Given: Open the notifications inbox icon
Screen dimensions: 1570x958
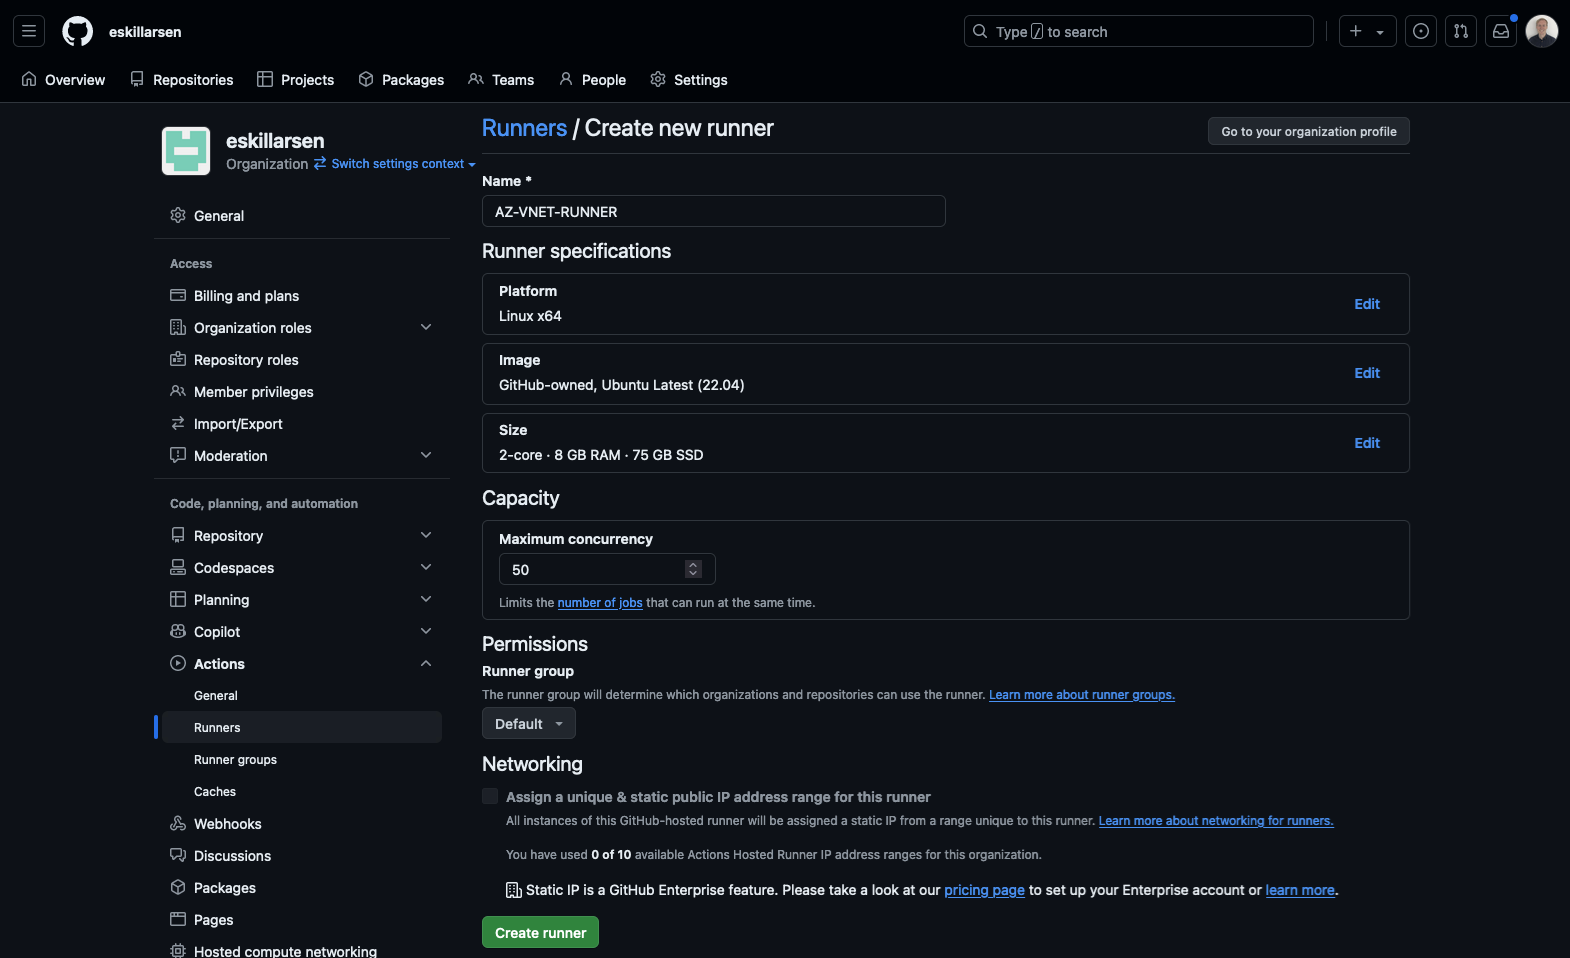Looking at the screenshot, I should 1501,31.
